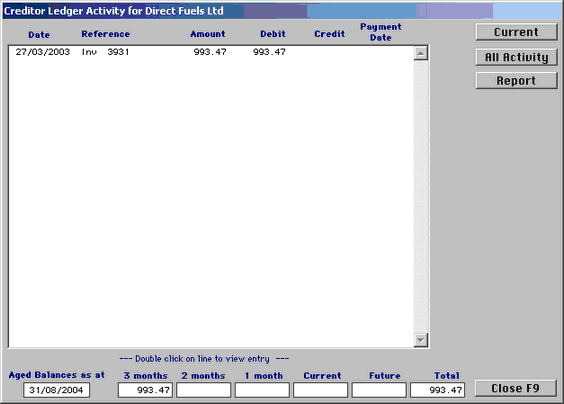
Task: Click the 'Double click on line' hint text
Action: [204, 359]
